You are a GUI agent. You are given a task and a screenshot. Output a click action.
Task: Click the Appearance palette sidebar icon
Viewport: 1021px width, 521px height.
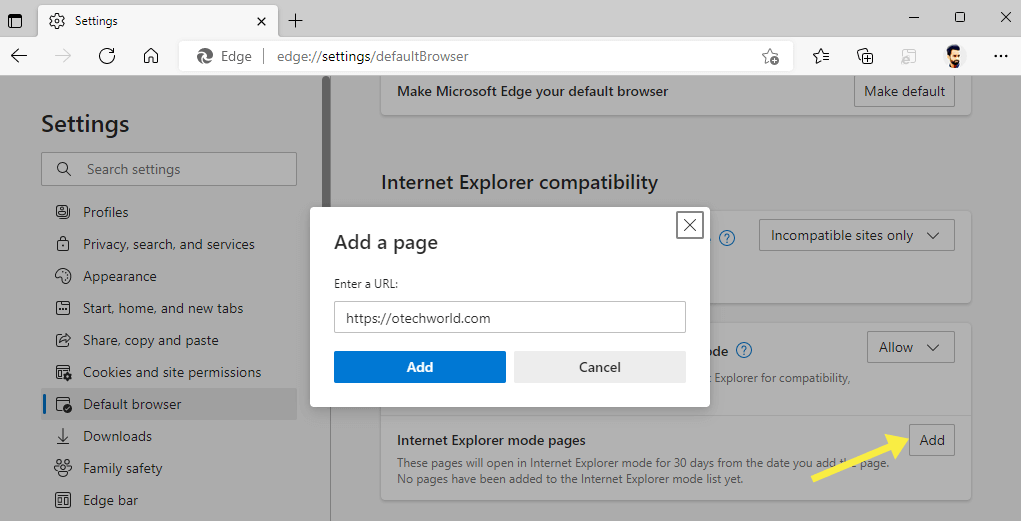[63, 276]
